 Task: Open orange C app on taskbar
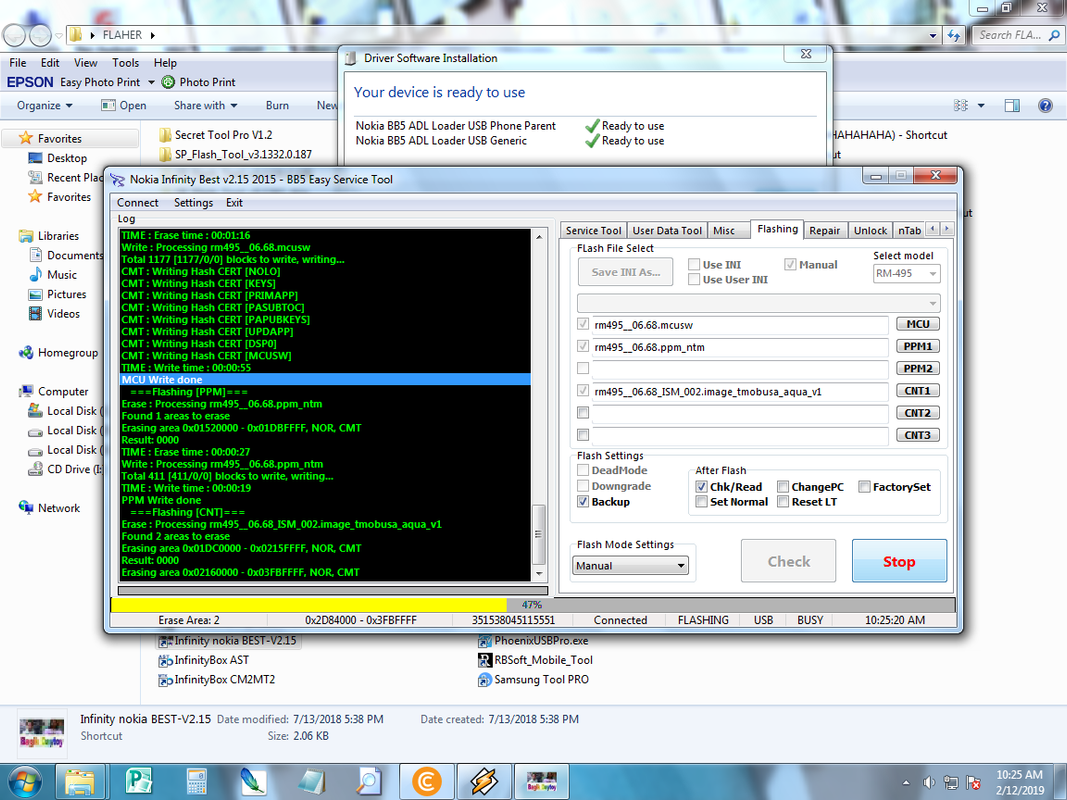point(426,782)
